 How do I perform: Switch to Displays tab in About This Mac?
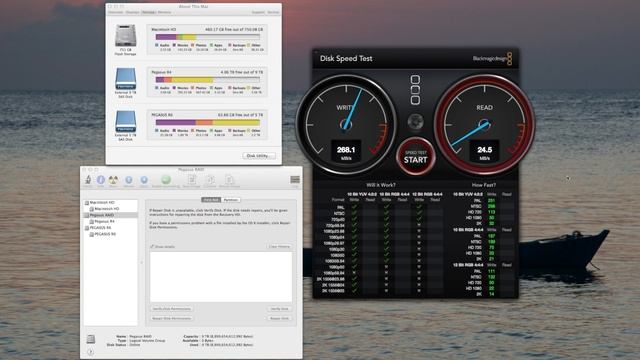(132, 12)
